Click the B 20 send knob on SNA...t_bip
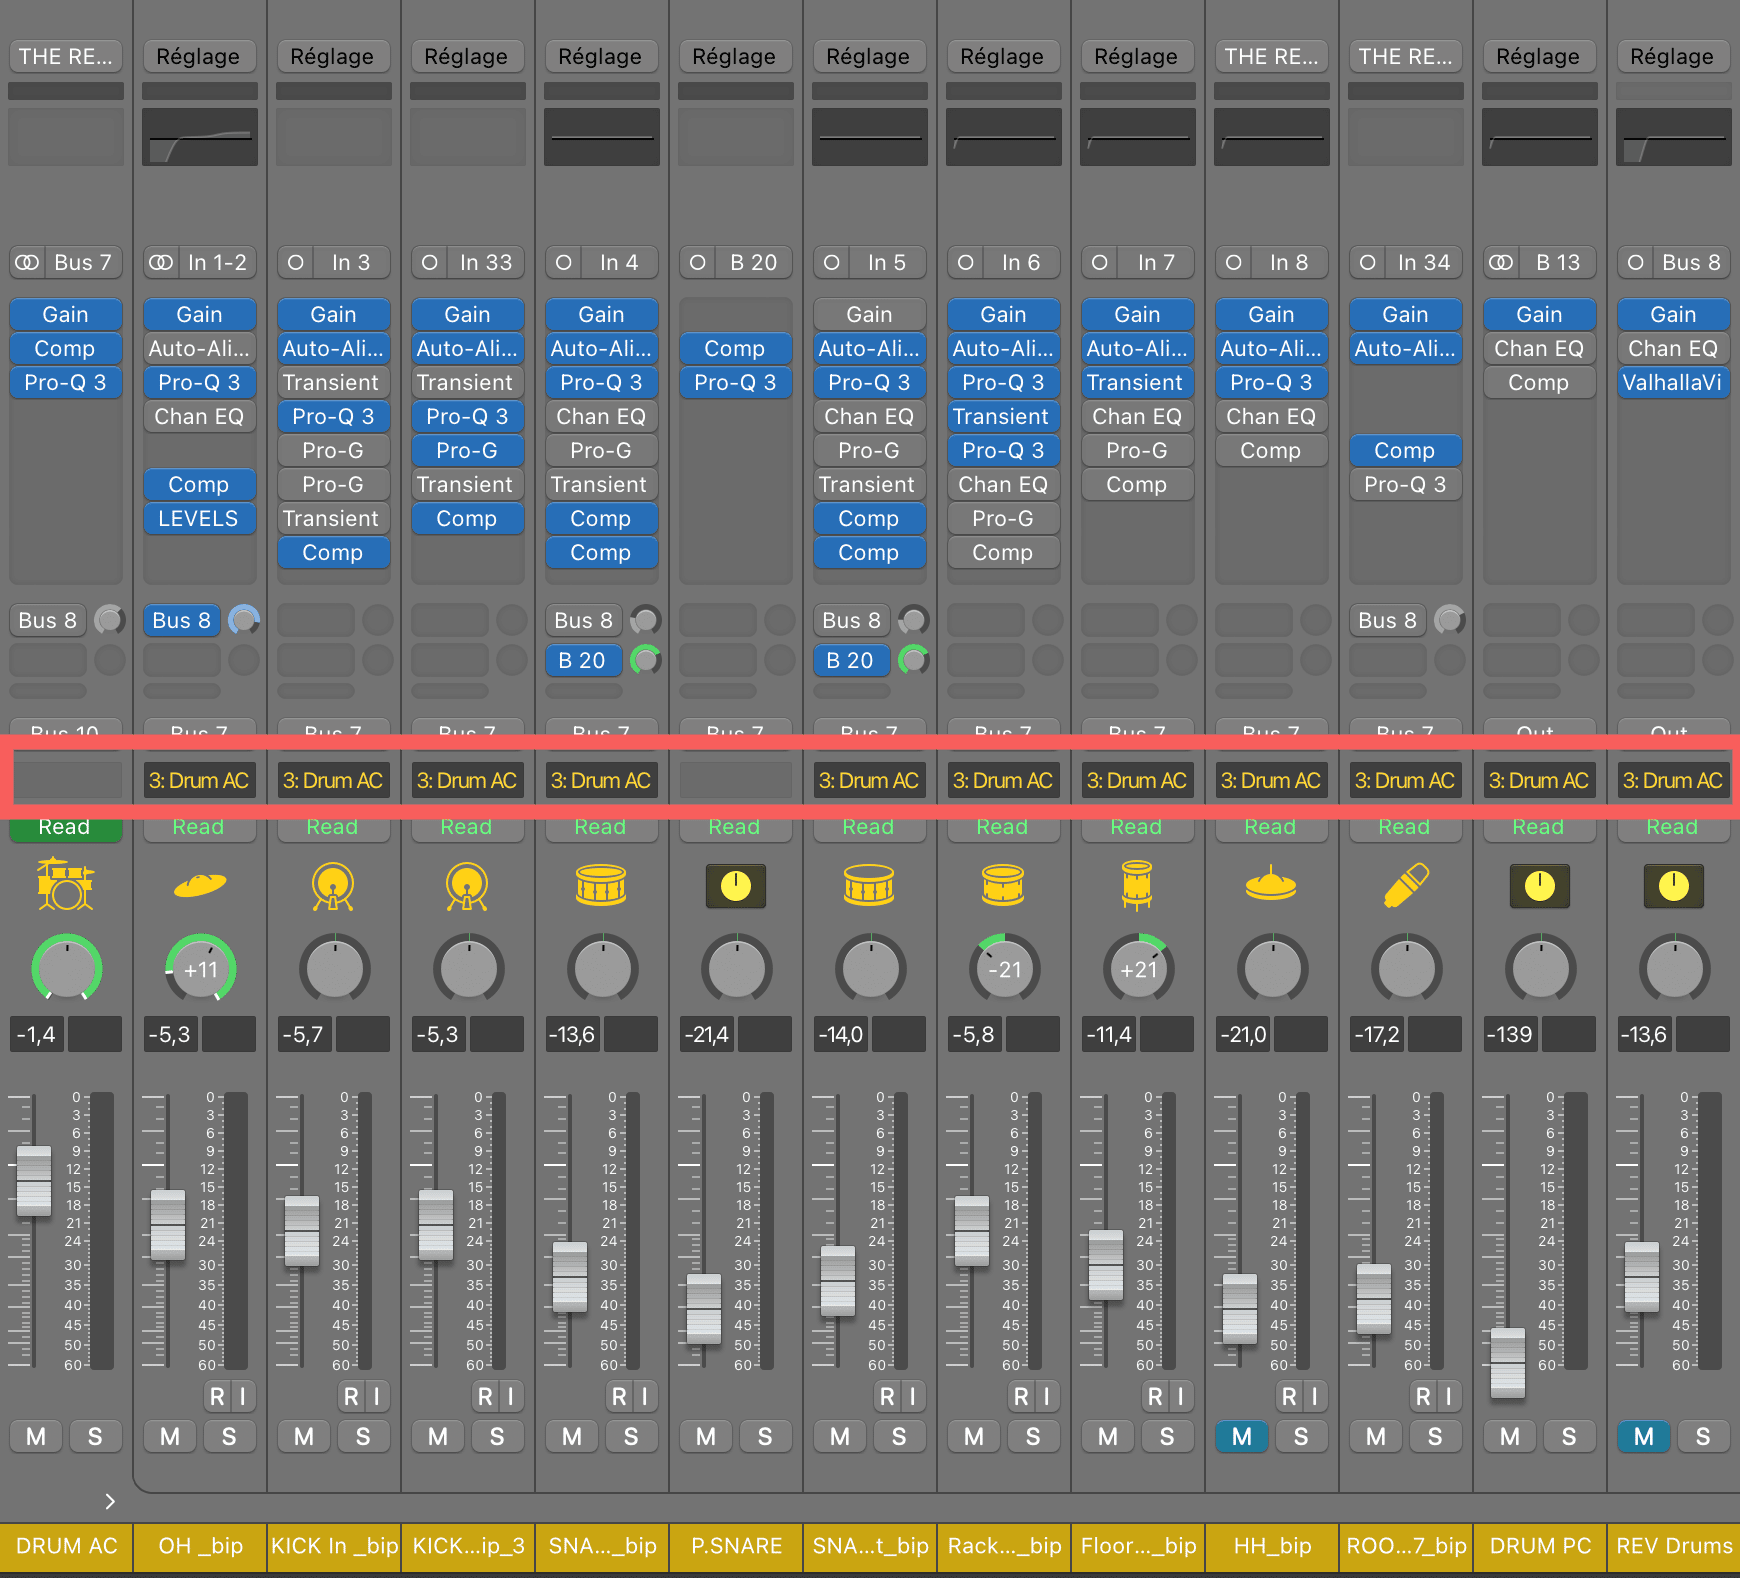The width and height of the screenshot is (1740, 1578). [914, 660]
